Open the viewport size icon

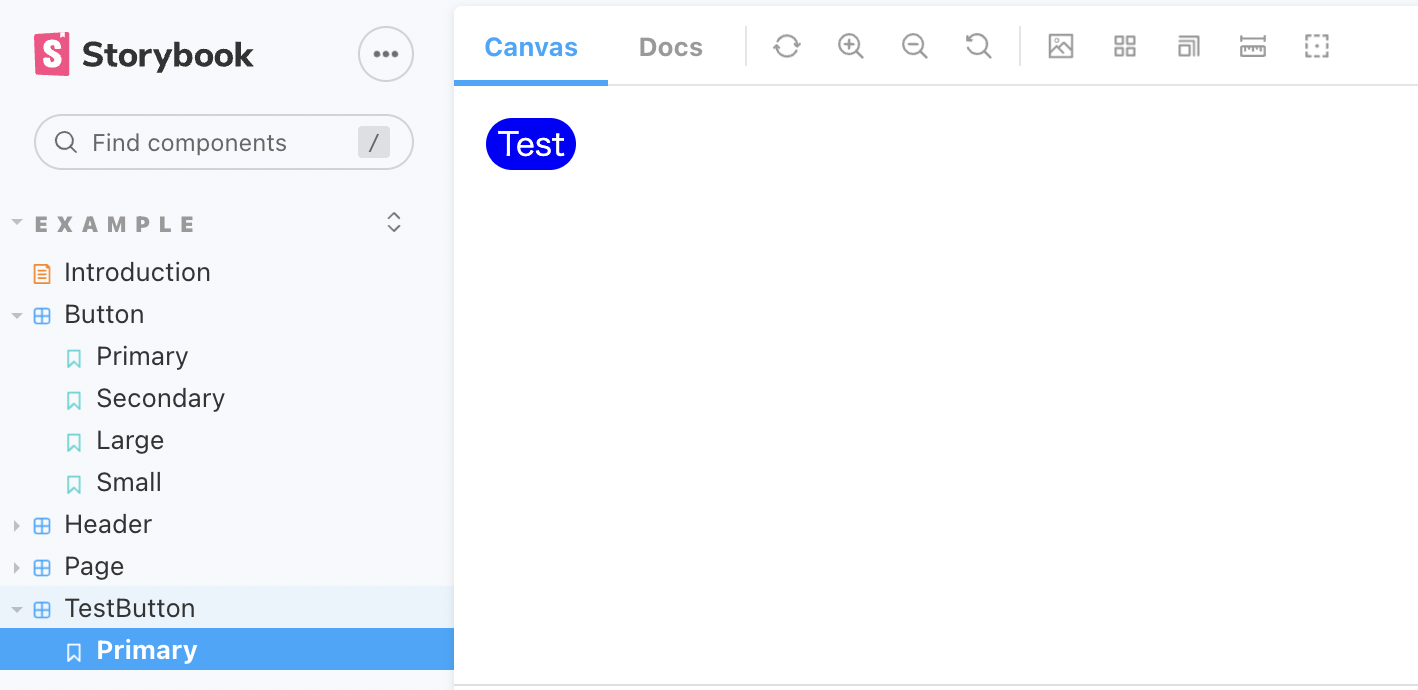point(1189,46)
